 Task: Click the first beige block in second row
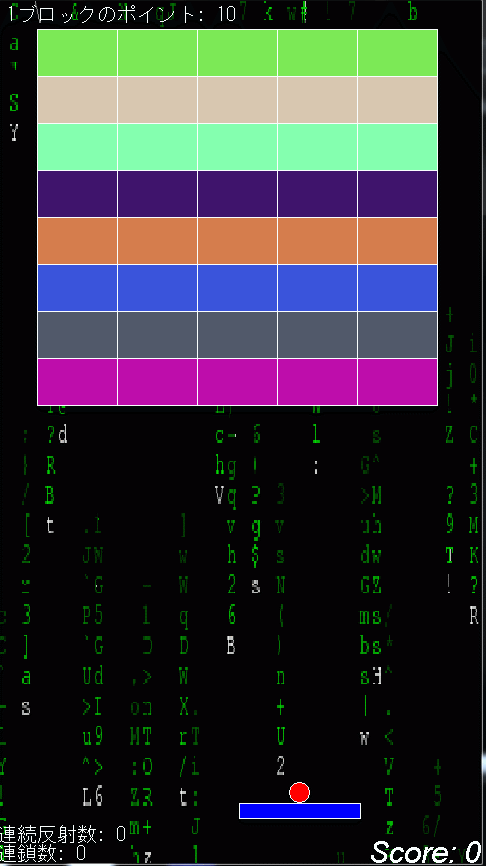[77, 100]
